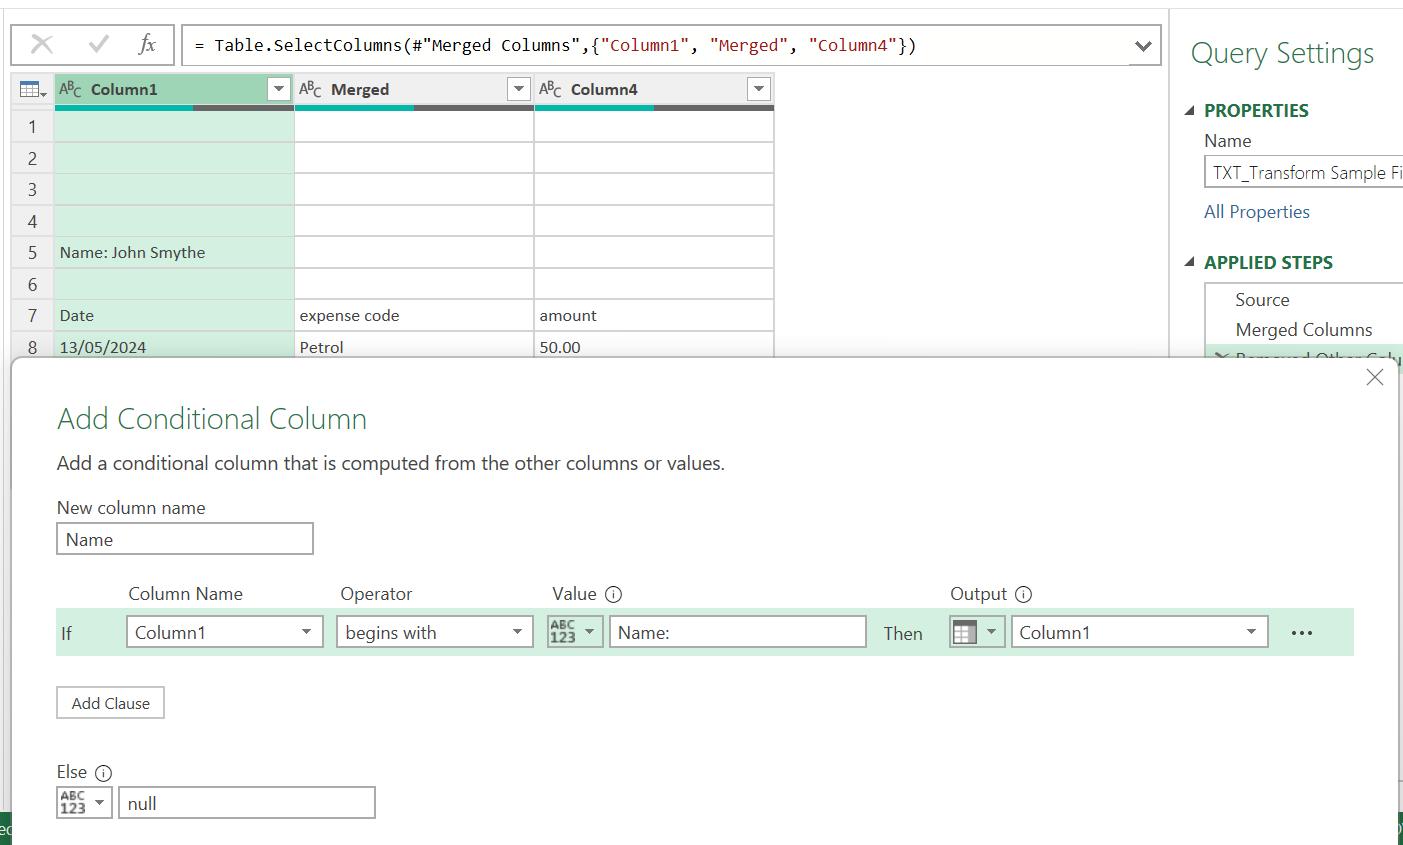Collapse the APPLIED STEPS section
The height and width of the screenshot is (845, 1403).
click(x=1189, y=263)
